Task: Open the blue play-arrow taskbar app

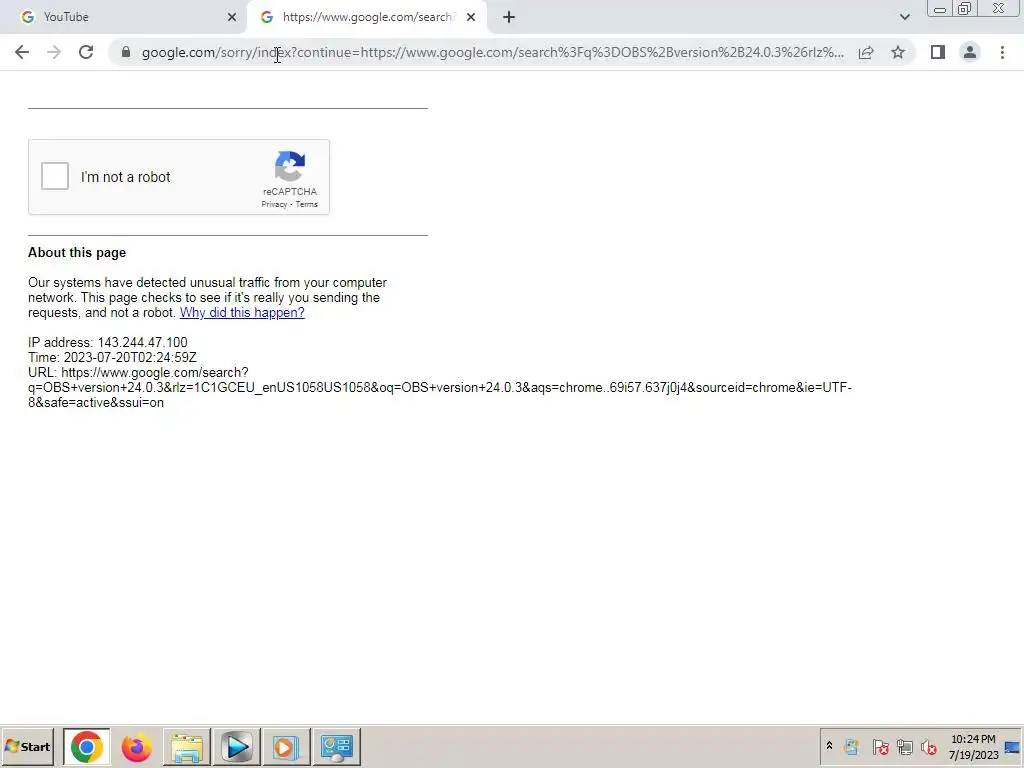Action: pyautogui.click(x=236, y=746)
